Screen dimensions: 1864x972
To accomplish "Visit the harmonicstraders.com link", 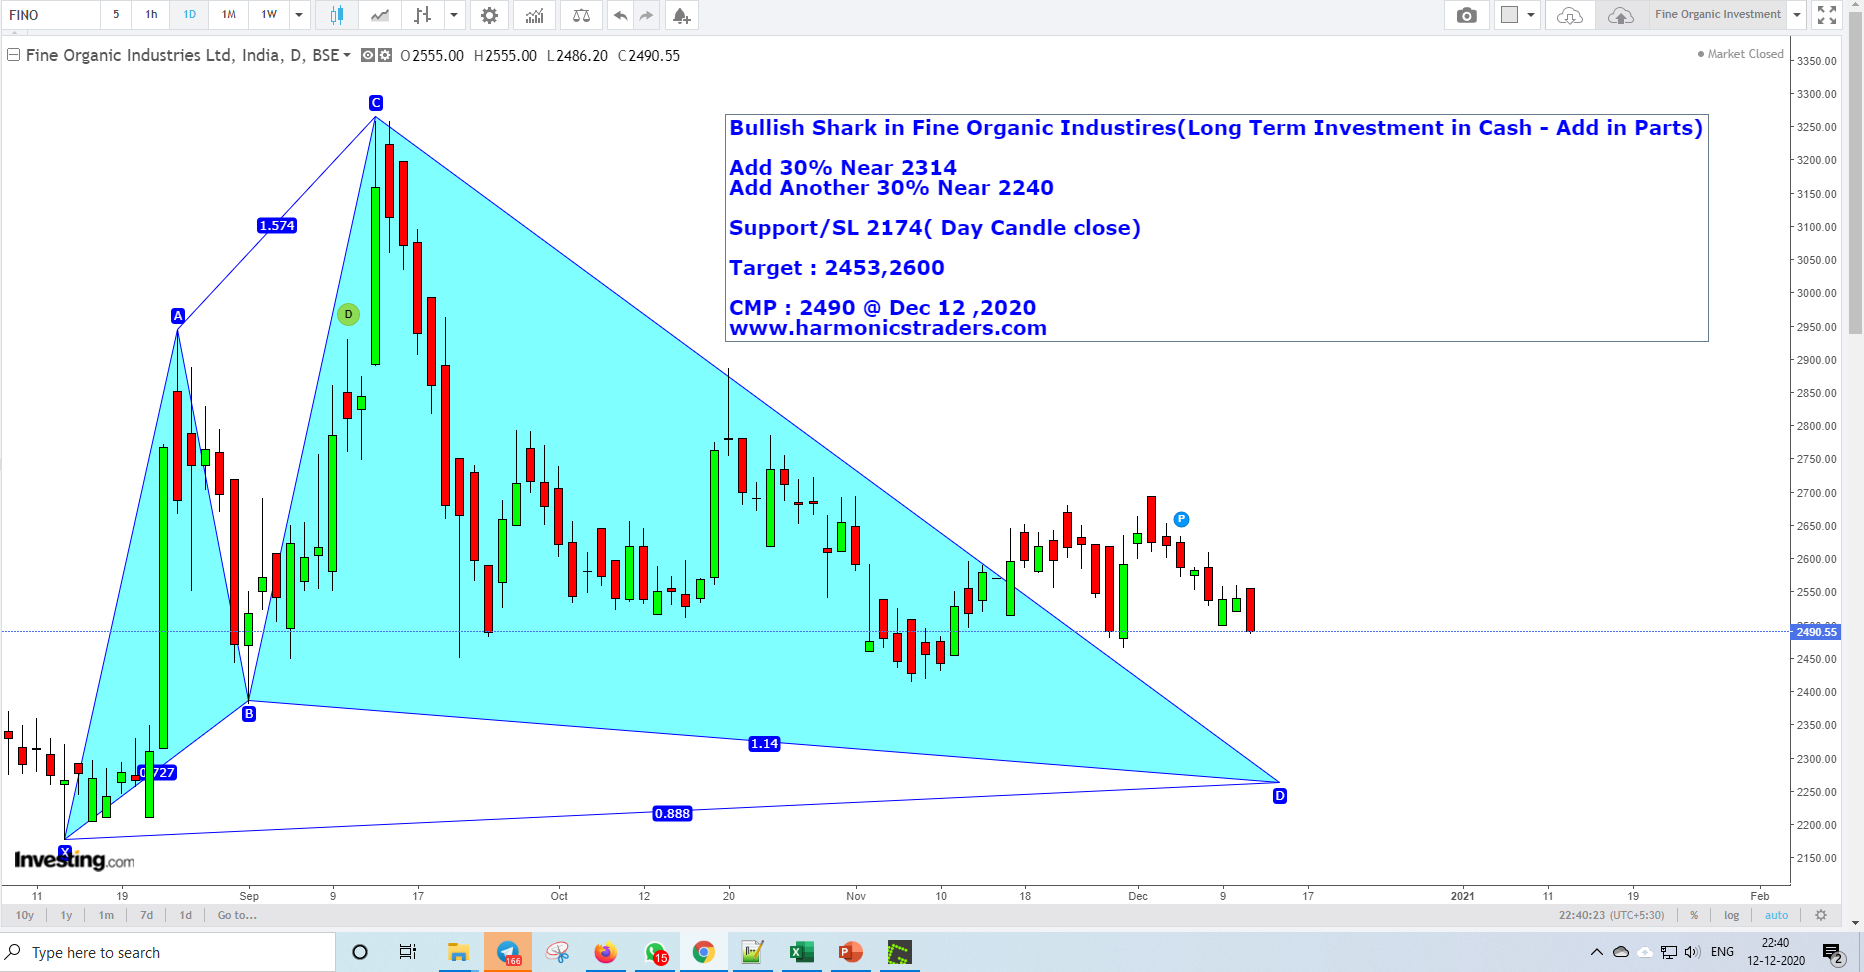I will pos(888,328).
